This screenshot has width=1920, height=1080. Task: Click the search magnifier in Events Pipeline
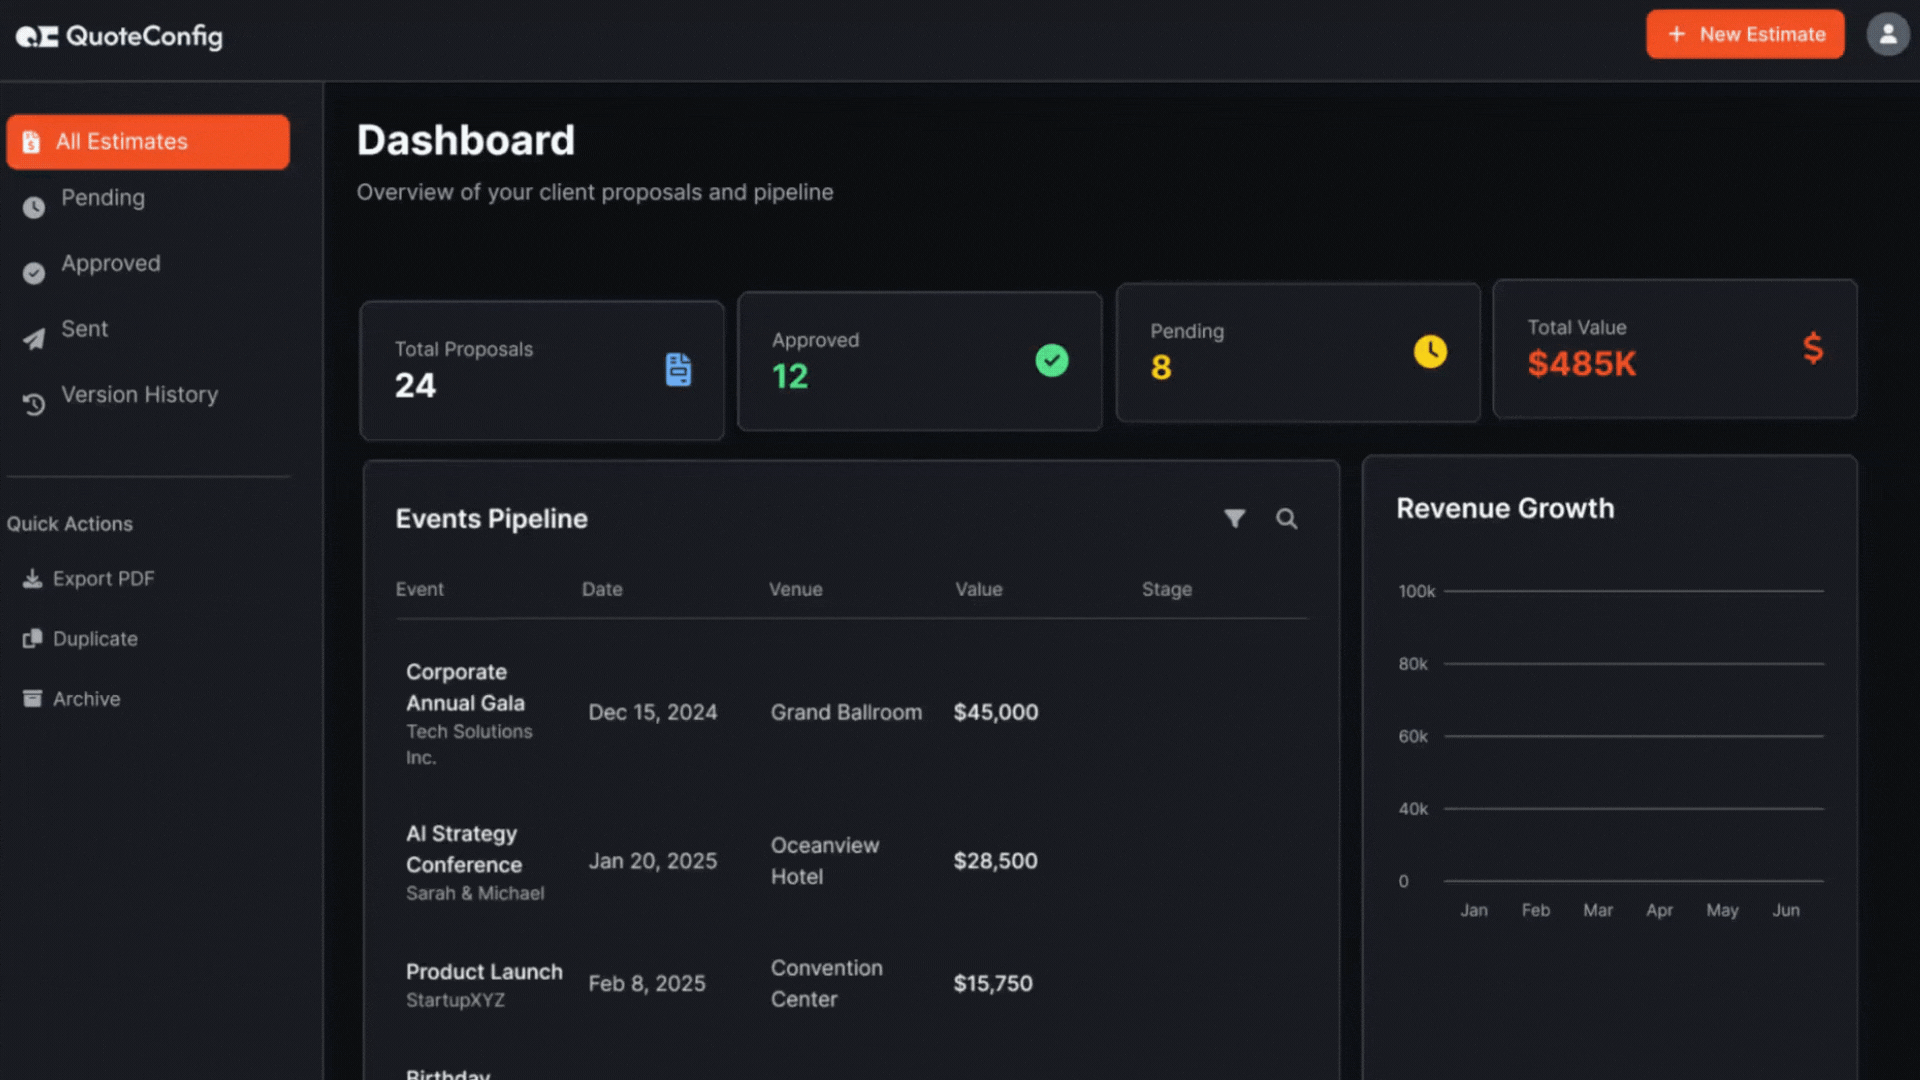coord(1287,518)
